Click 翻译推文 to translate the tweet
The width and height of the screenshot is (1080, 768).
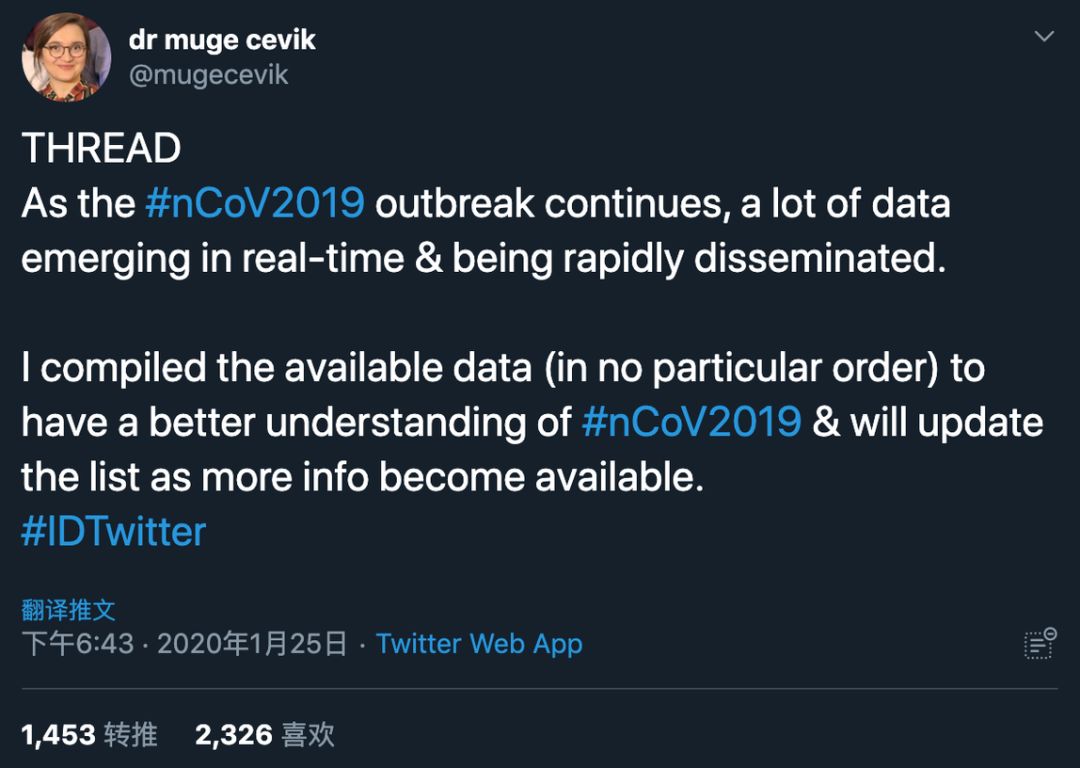tap(68, 609)
